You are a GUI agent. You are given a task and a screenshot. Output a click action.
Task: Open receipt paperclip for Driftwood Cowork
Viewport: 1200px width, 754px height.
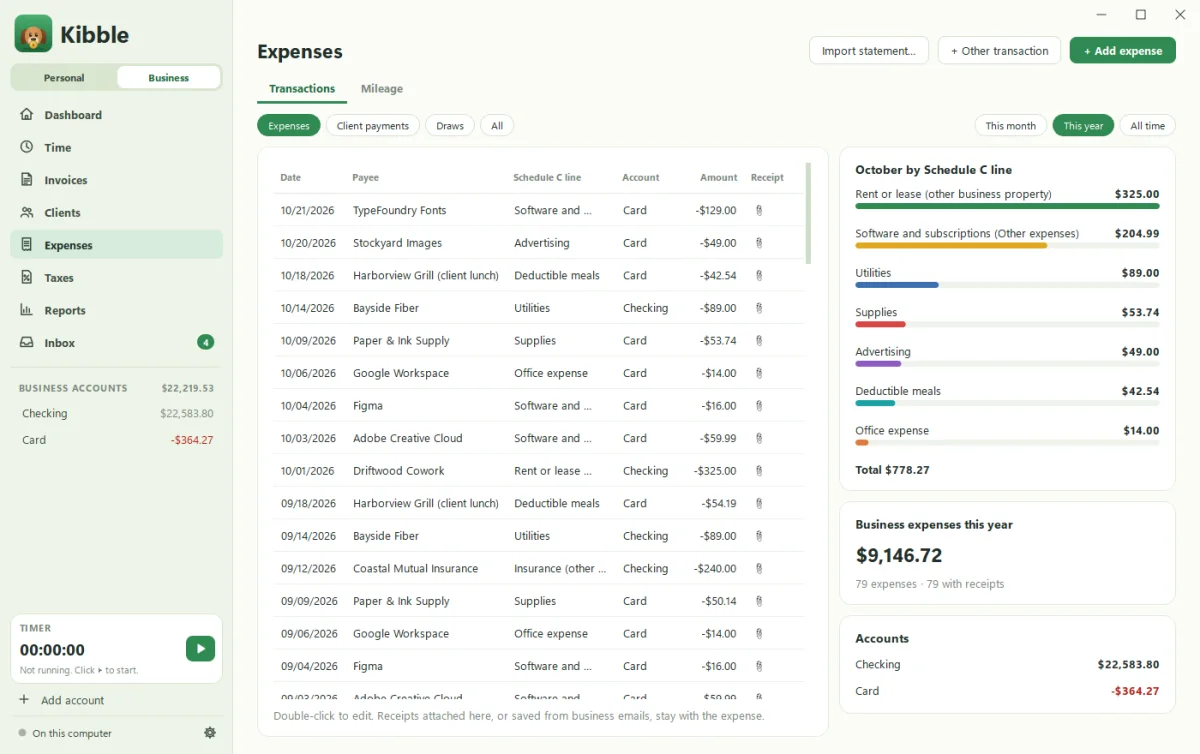759,471
